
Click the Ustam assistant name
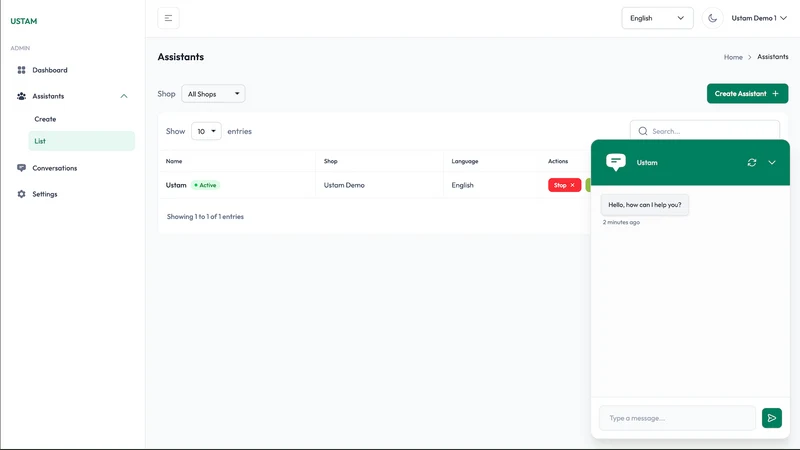tap(176, 185)
